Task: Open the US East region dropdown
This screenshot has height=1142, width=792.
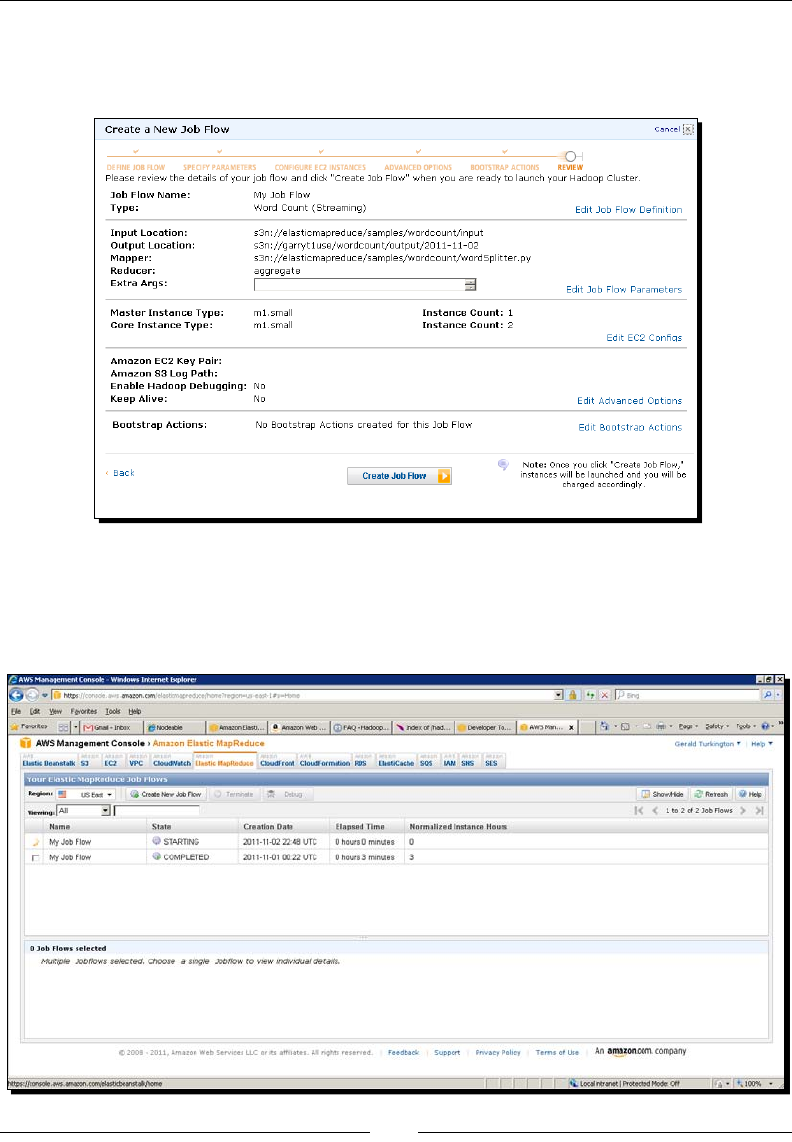Action: 85,795
